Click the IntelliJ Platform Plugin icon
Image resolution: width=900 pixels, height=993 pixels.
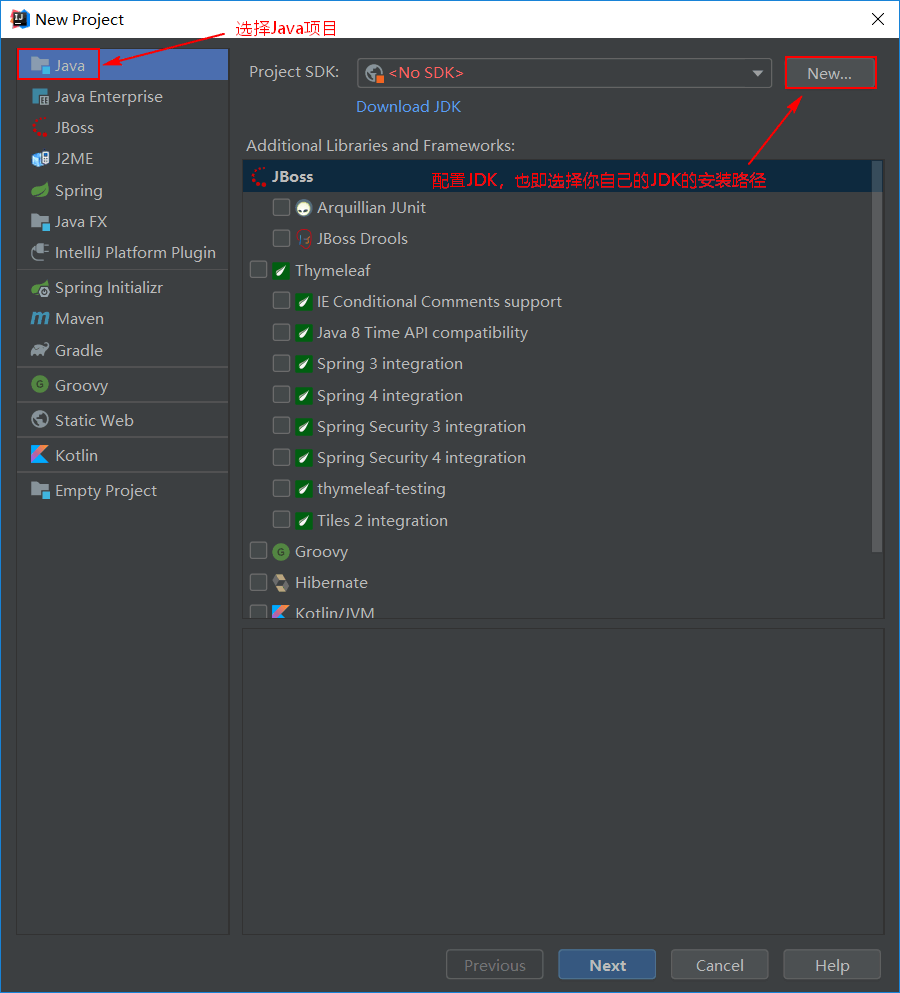[40, 252]
